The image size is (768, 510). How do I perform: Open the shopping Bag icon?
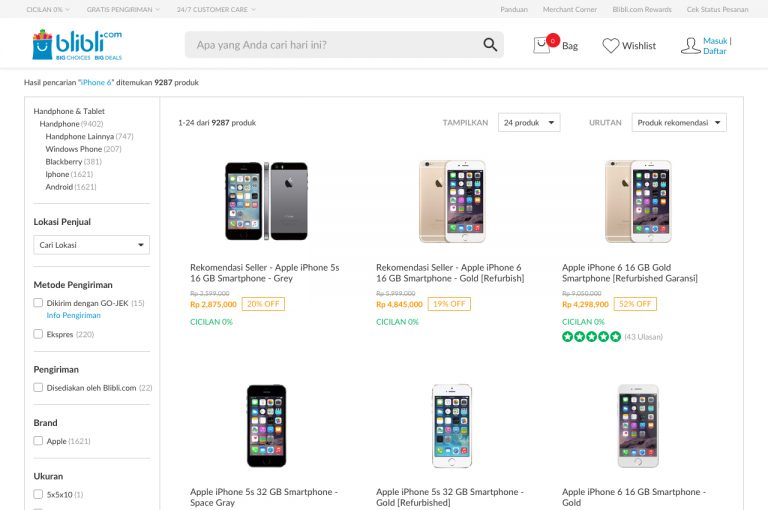click(x=542, y=45)
